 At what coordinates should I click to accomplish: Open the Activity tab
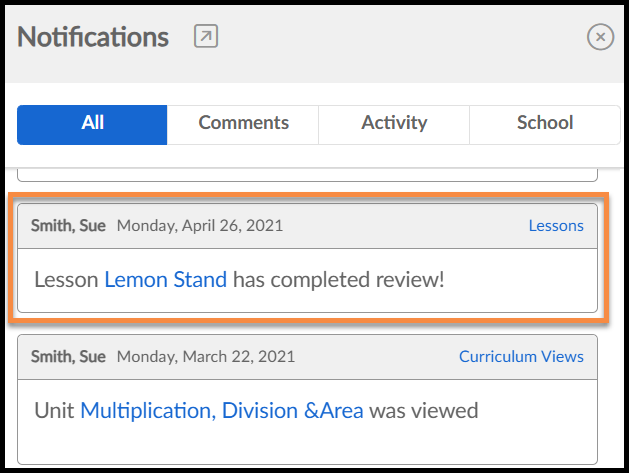click(x=394, y=124)
